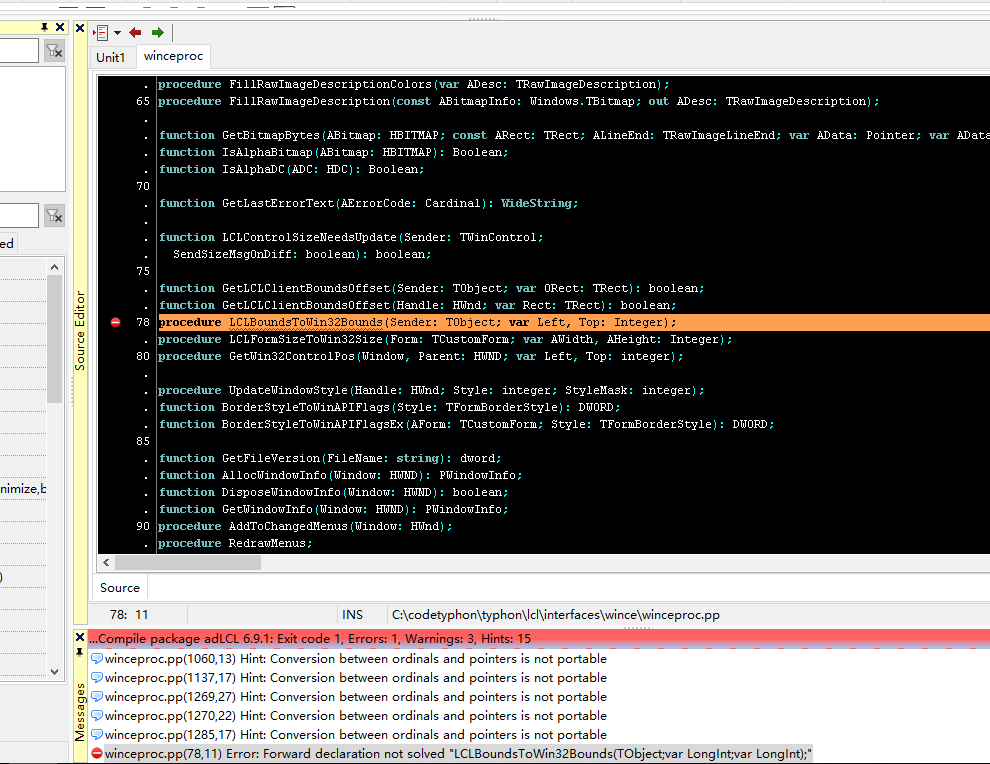This screenshot has width=990, height=764.
Task: Click left arrow of editor horizontal scrollbar
Action: [x=106, y=562]
